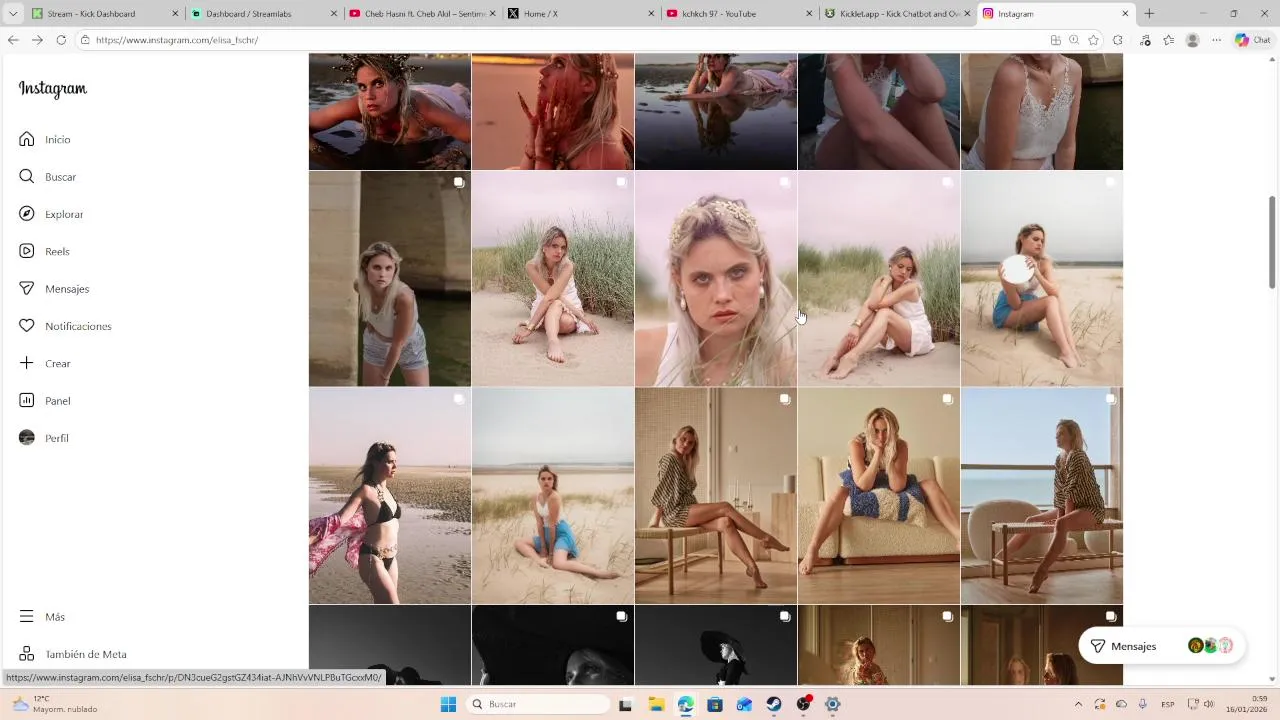This screenshot has width=1280, height=720.
Task: Open post of woman in bikini with pink scarf
Action: tap(390, 496)
